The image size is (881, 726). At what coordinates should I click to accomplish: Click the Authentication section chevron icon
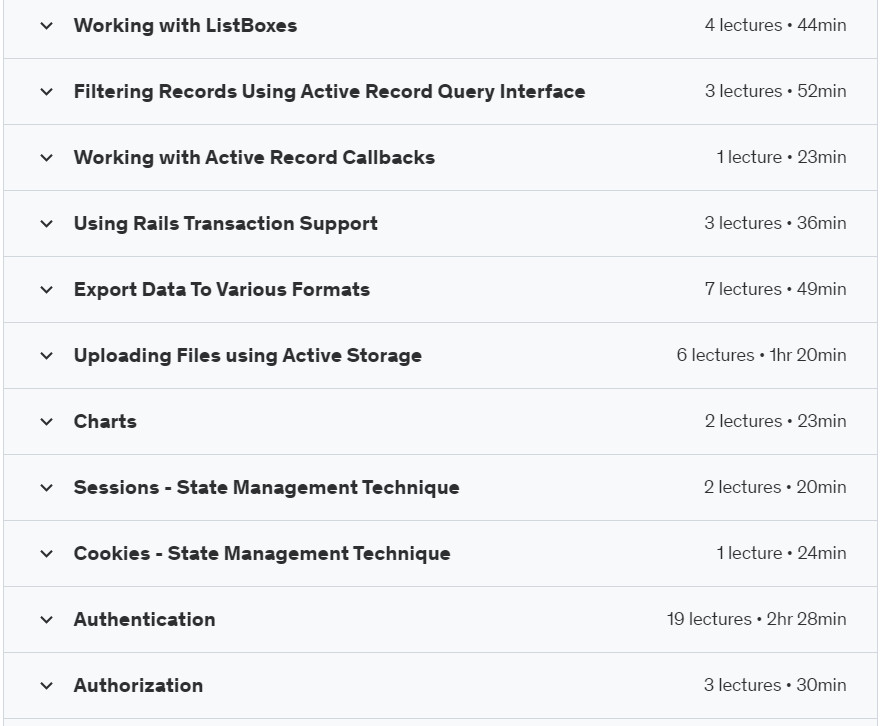click(x=47, y=620)
